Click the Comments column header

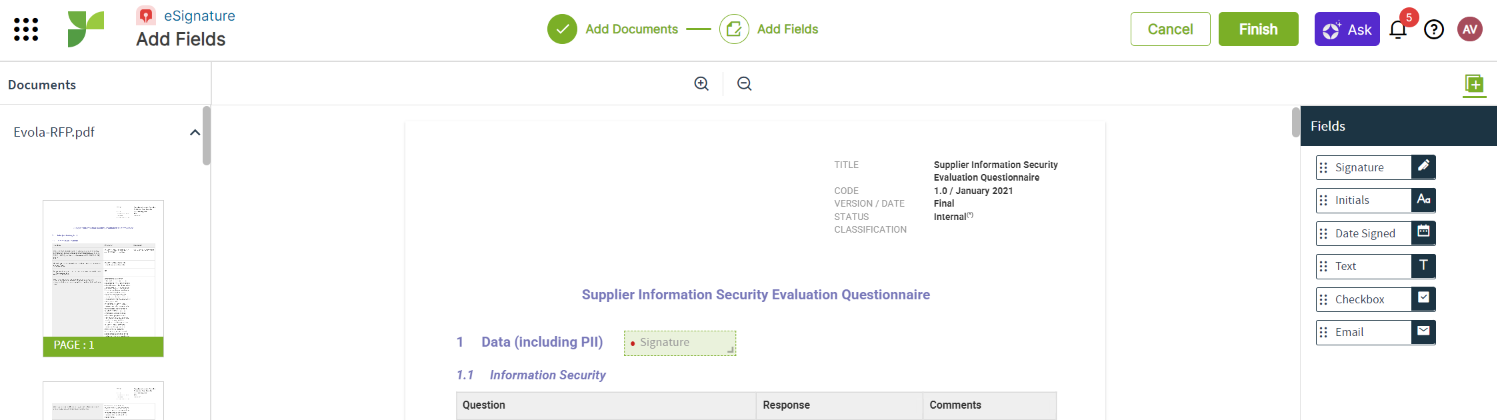[x=989, y=406]
